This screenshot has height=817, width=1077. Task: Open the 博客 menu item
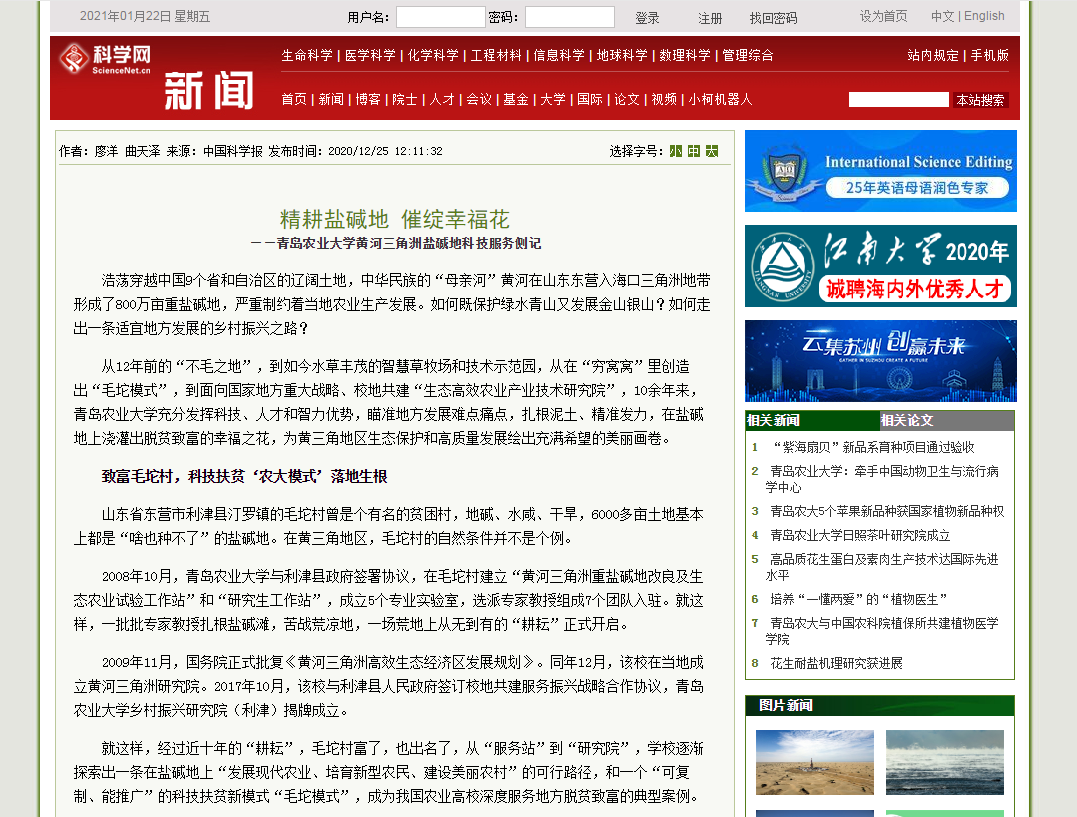pyautogui.click(x=368, y=99)
